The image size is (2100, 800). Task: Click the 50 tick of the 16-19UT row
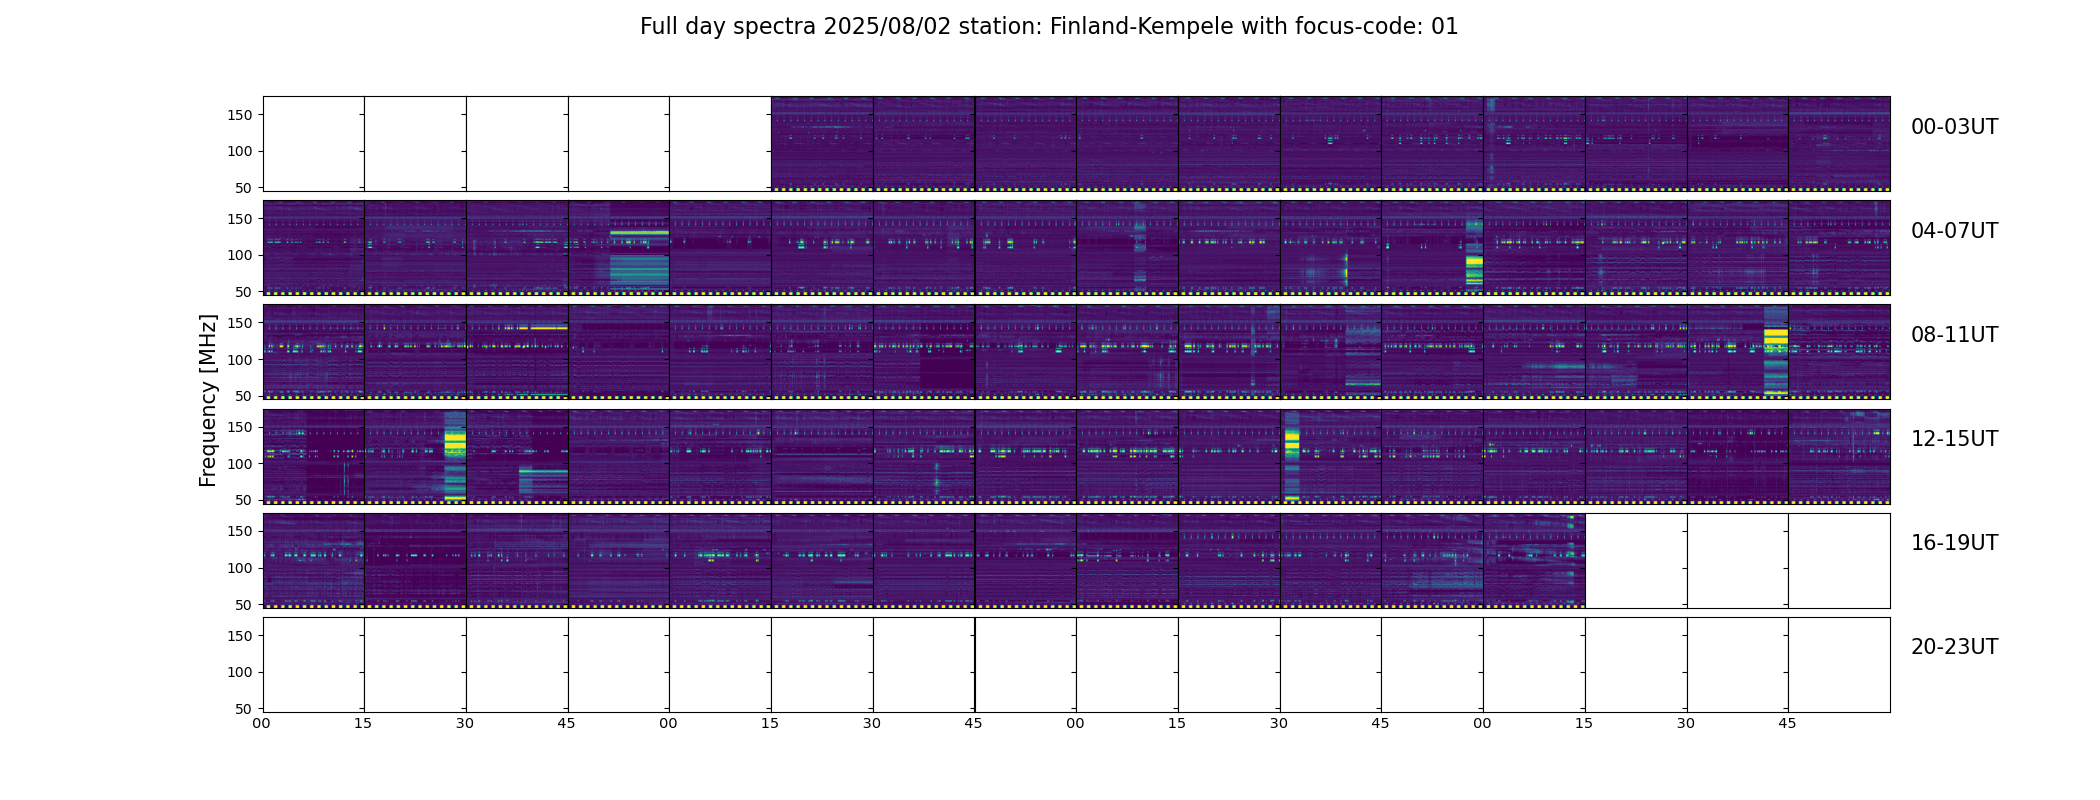[x=244, y=605]
